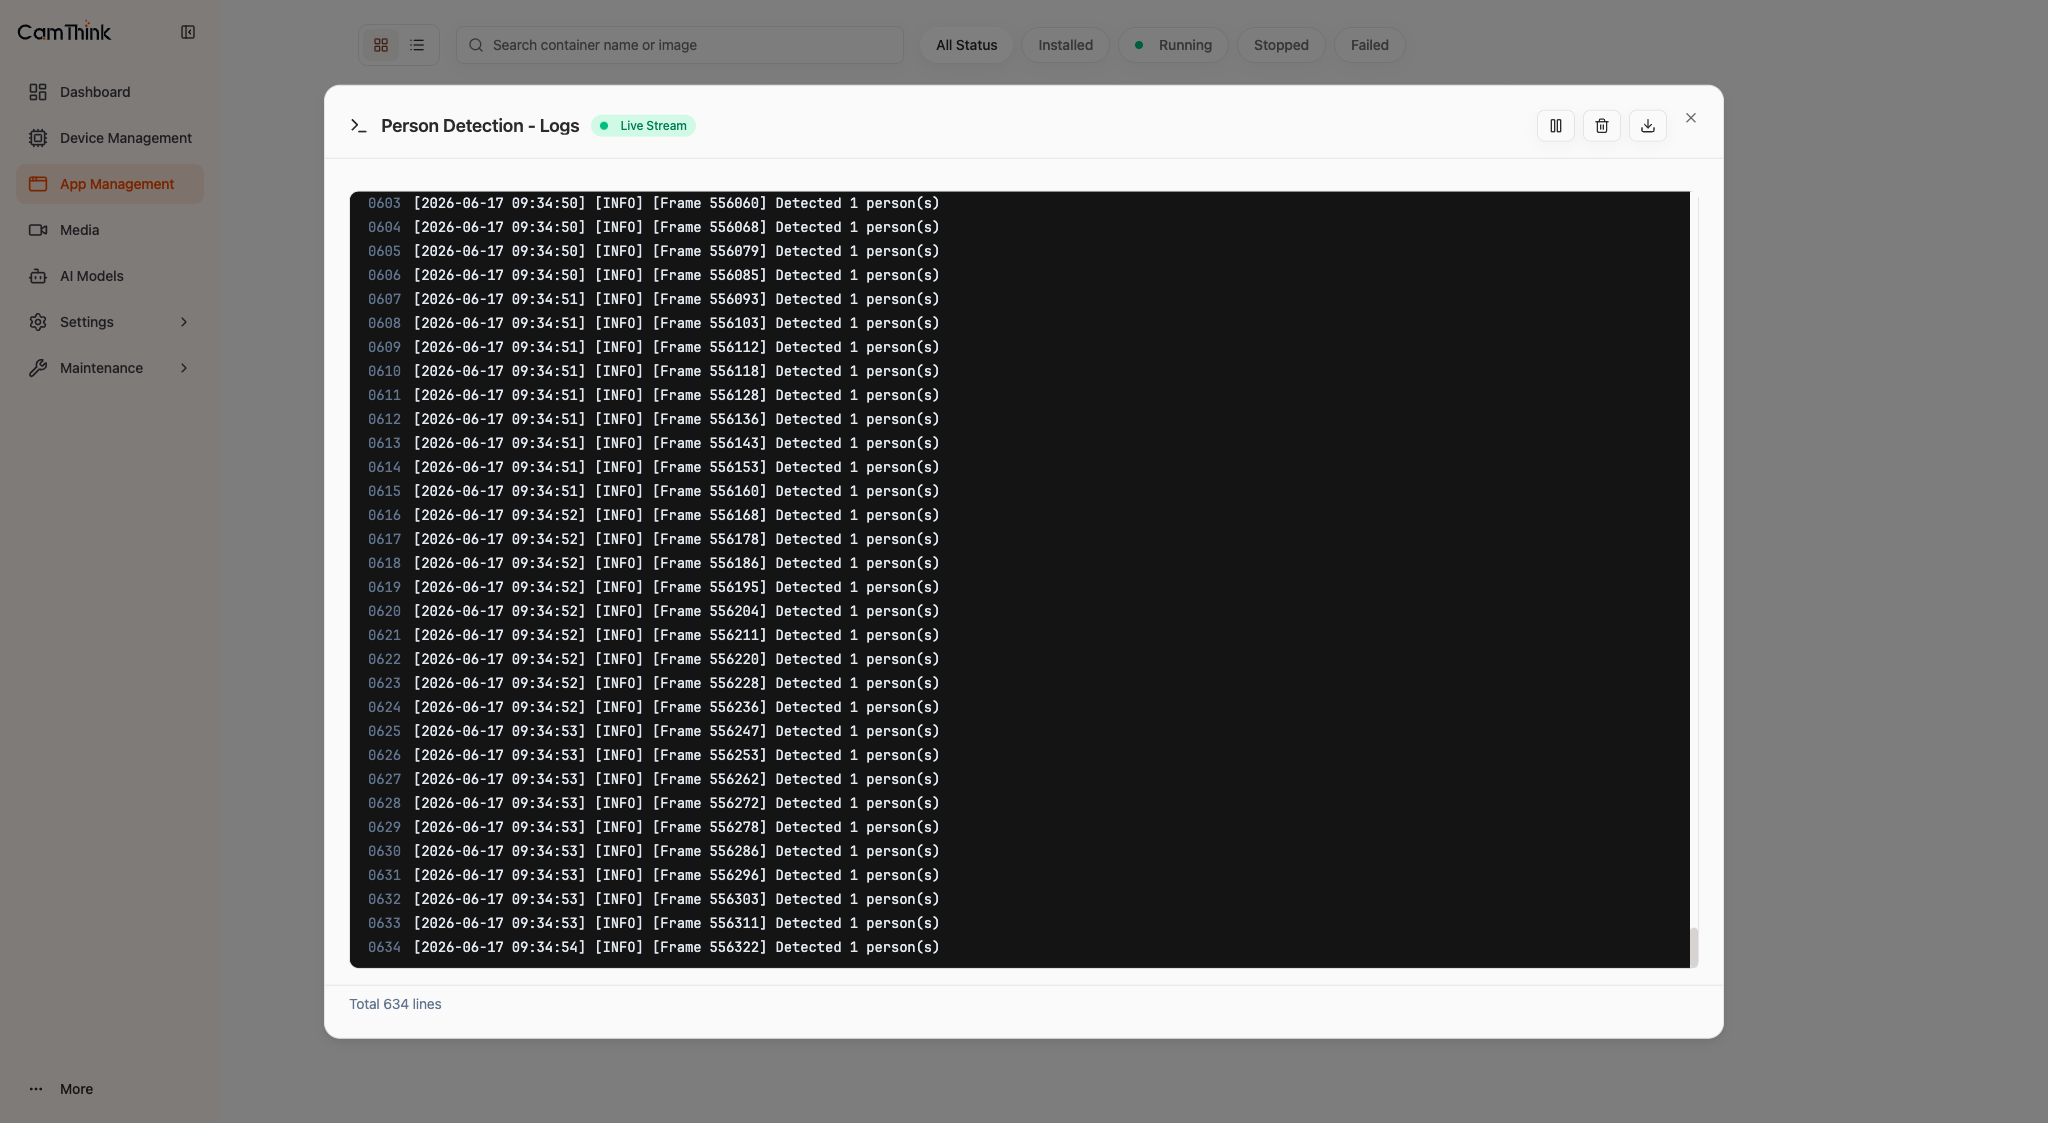
Task: Download the logs file
Action: [x=1648, y=126]
